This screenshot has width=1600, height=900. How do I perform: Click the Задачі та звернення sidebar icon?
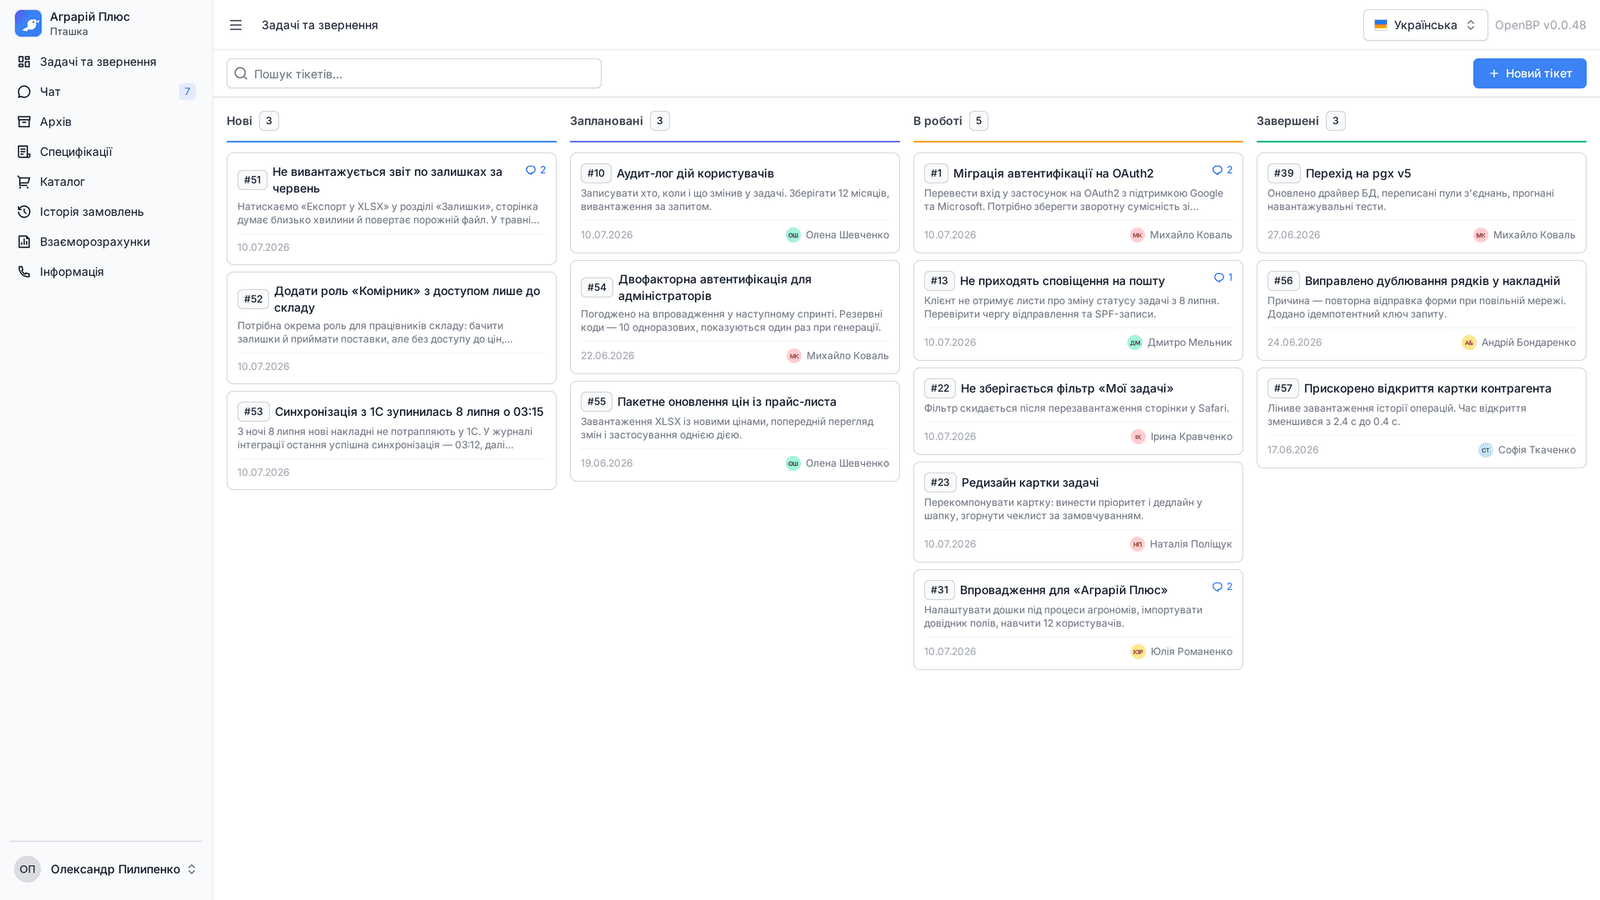pyautogui.click(x=24, y=62)
